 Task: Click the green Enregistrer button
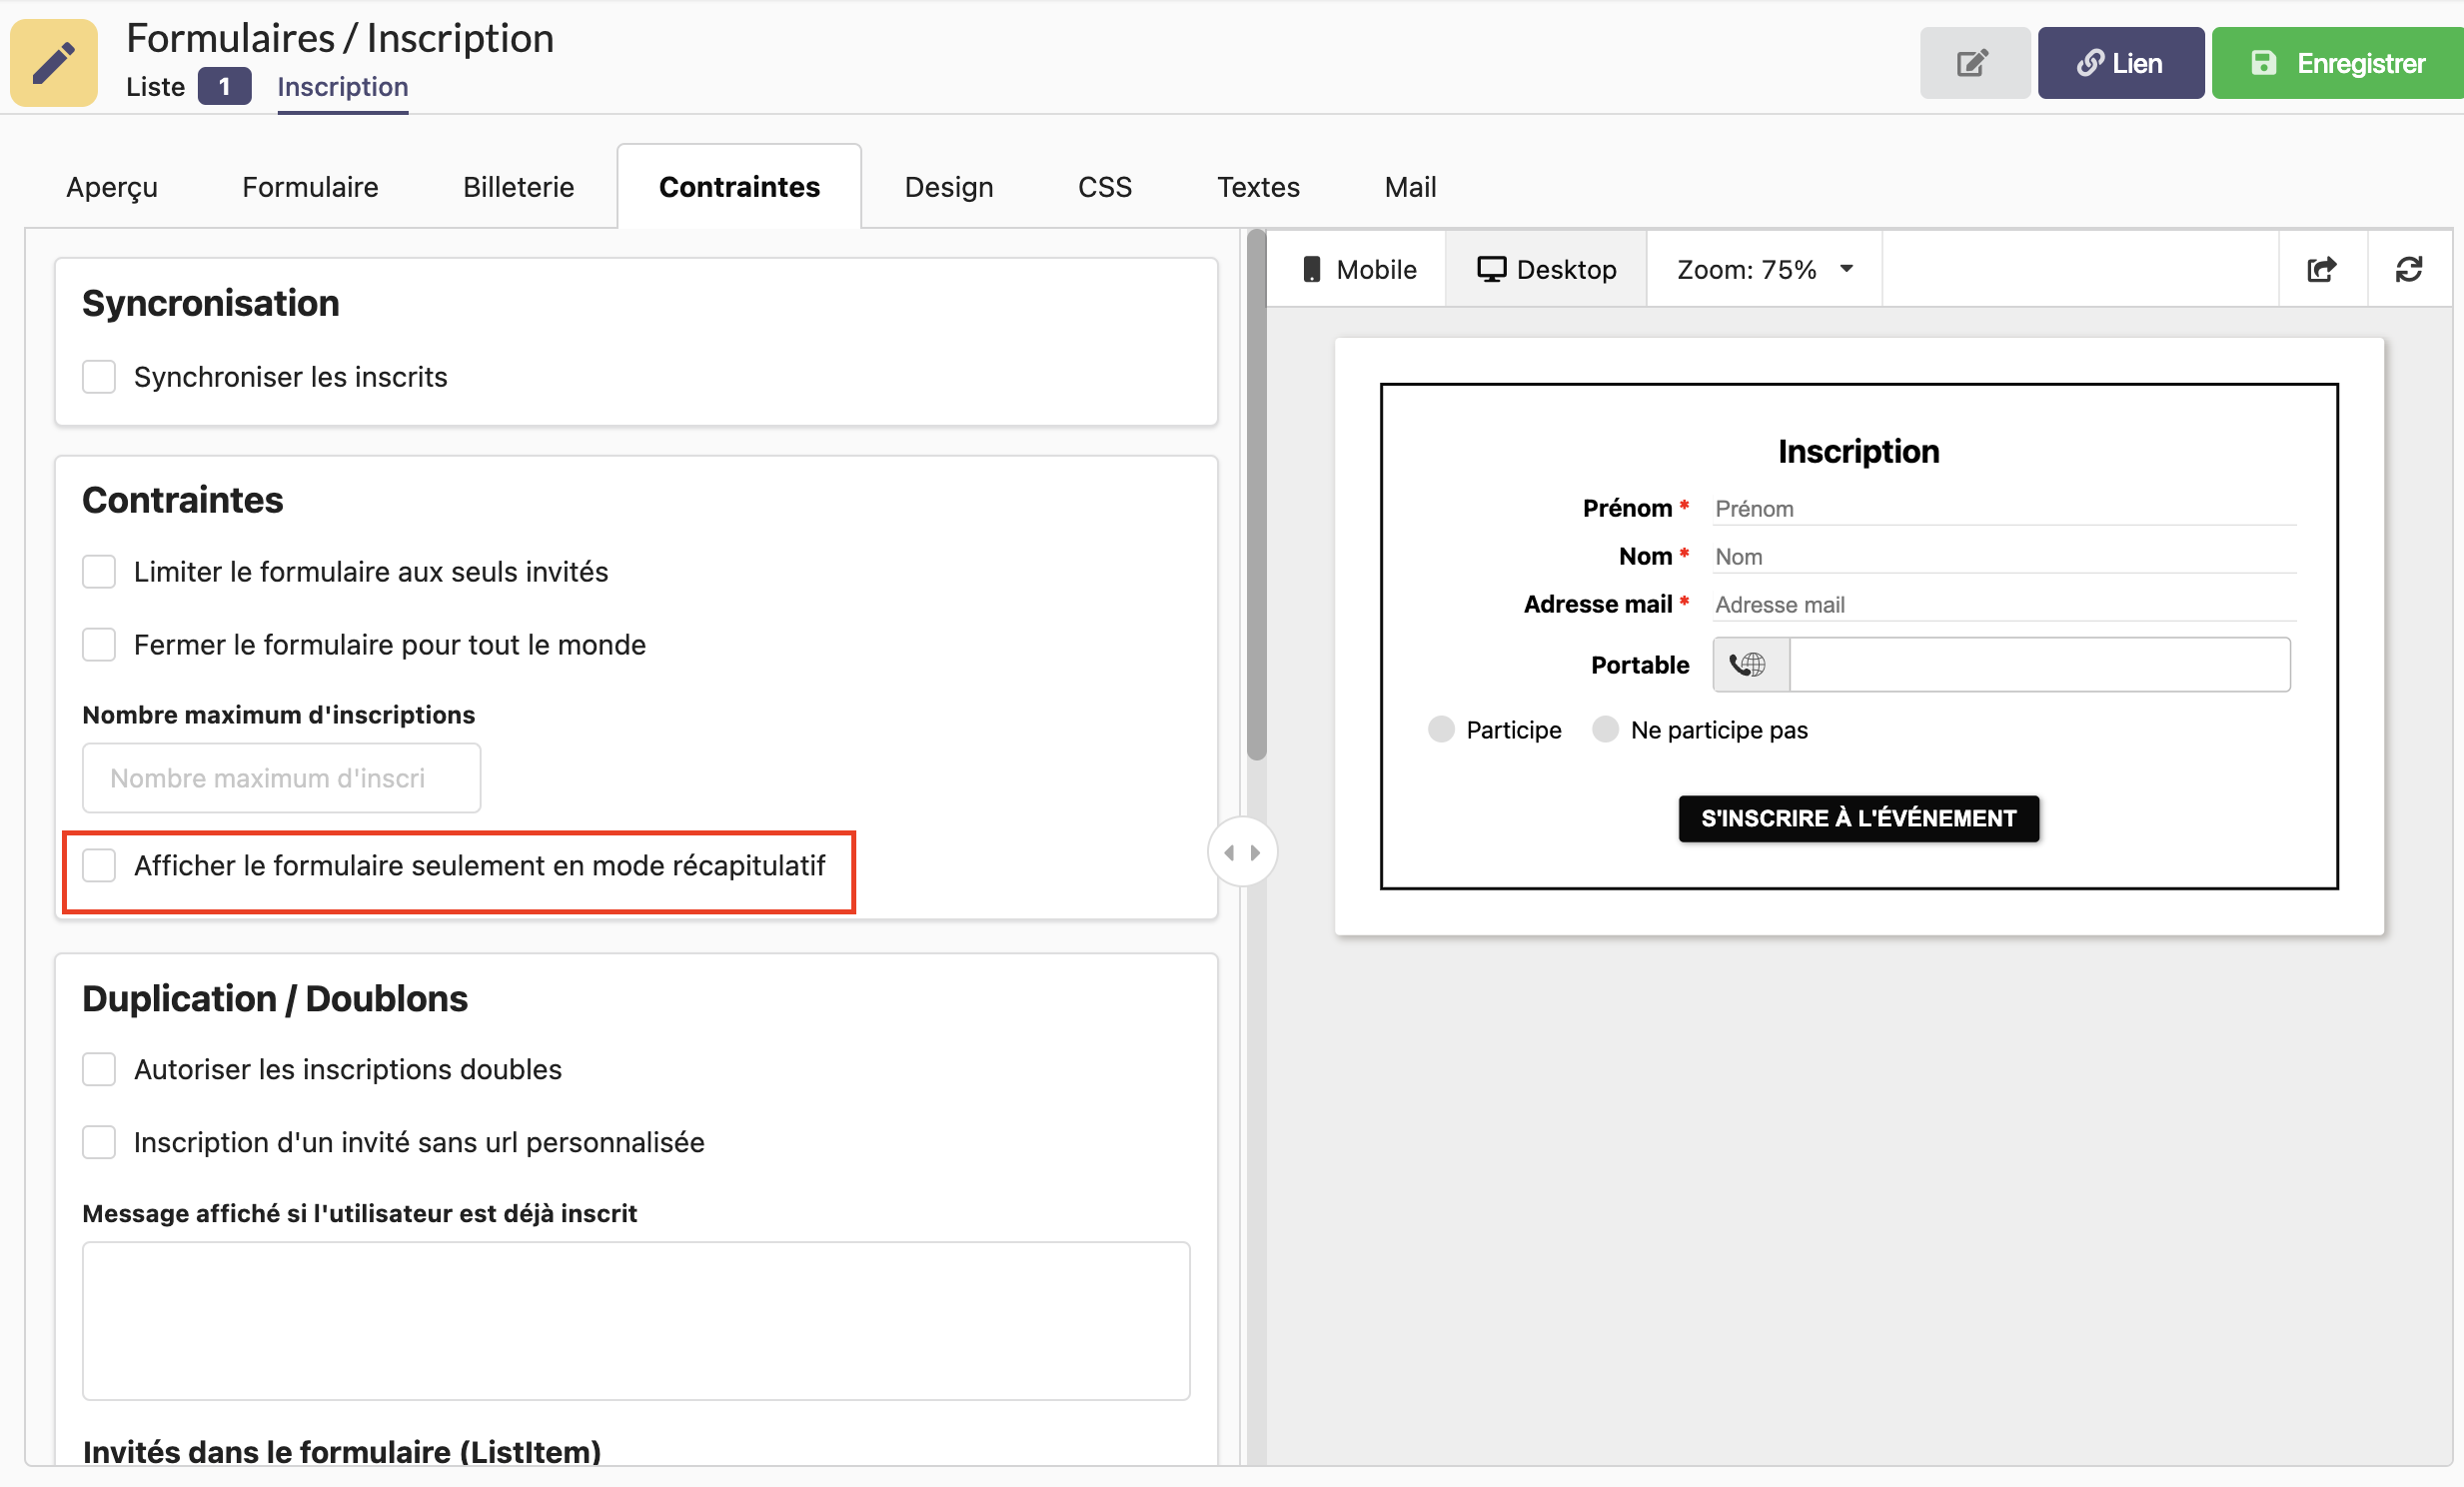pos(2337,63)
